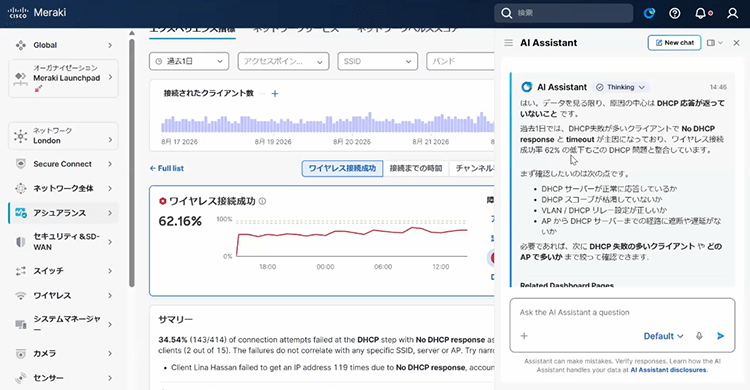Click the info icon beside ワイヤレス接続成功
Viewport: 750px width, 390px height.
262,201
